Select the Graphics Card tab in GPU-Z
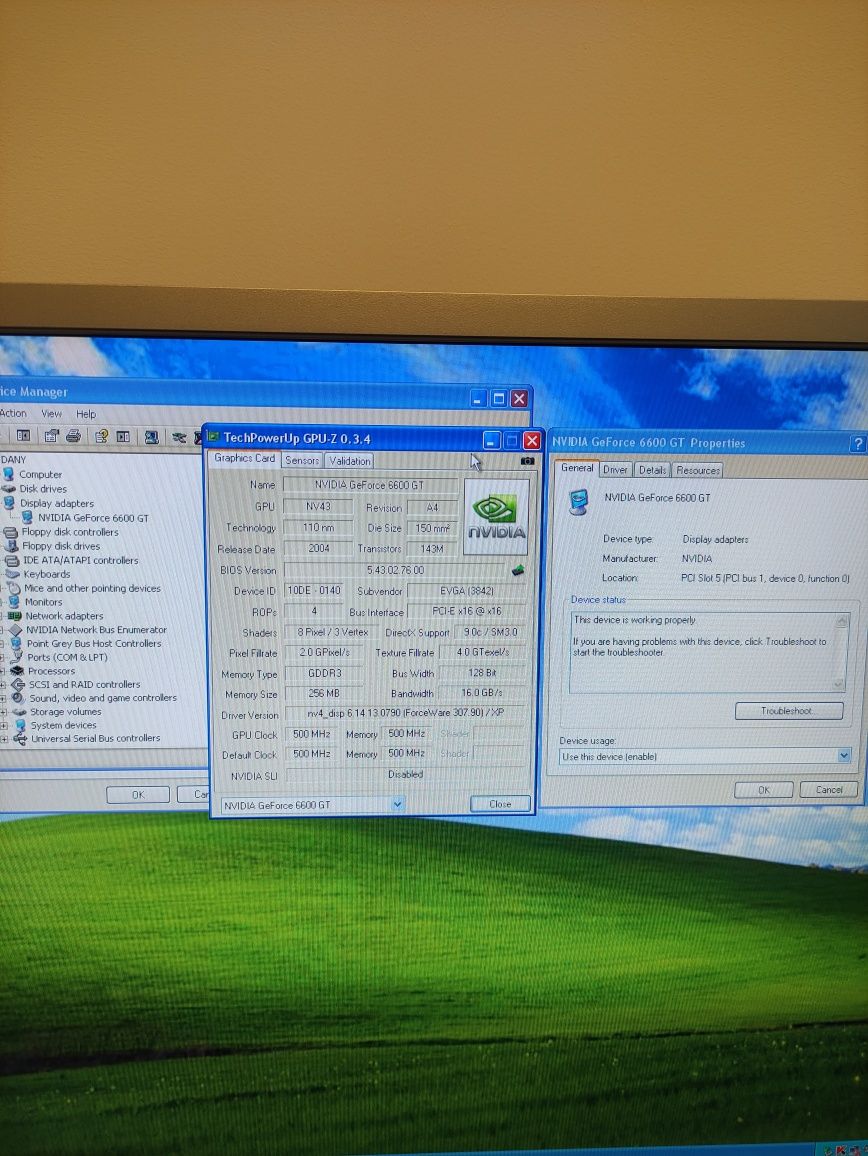 tap(244, 458)
